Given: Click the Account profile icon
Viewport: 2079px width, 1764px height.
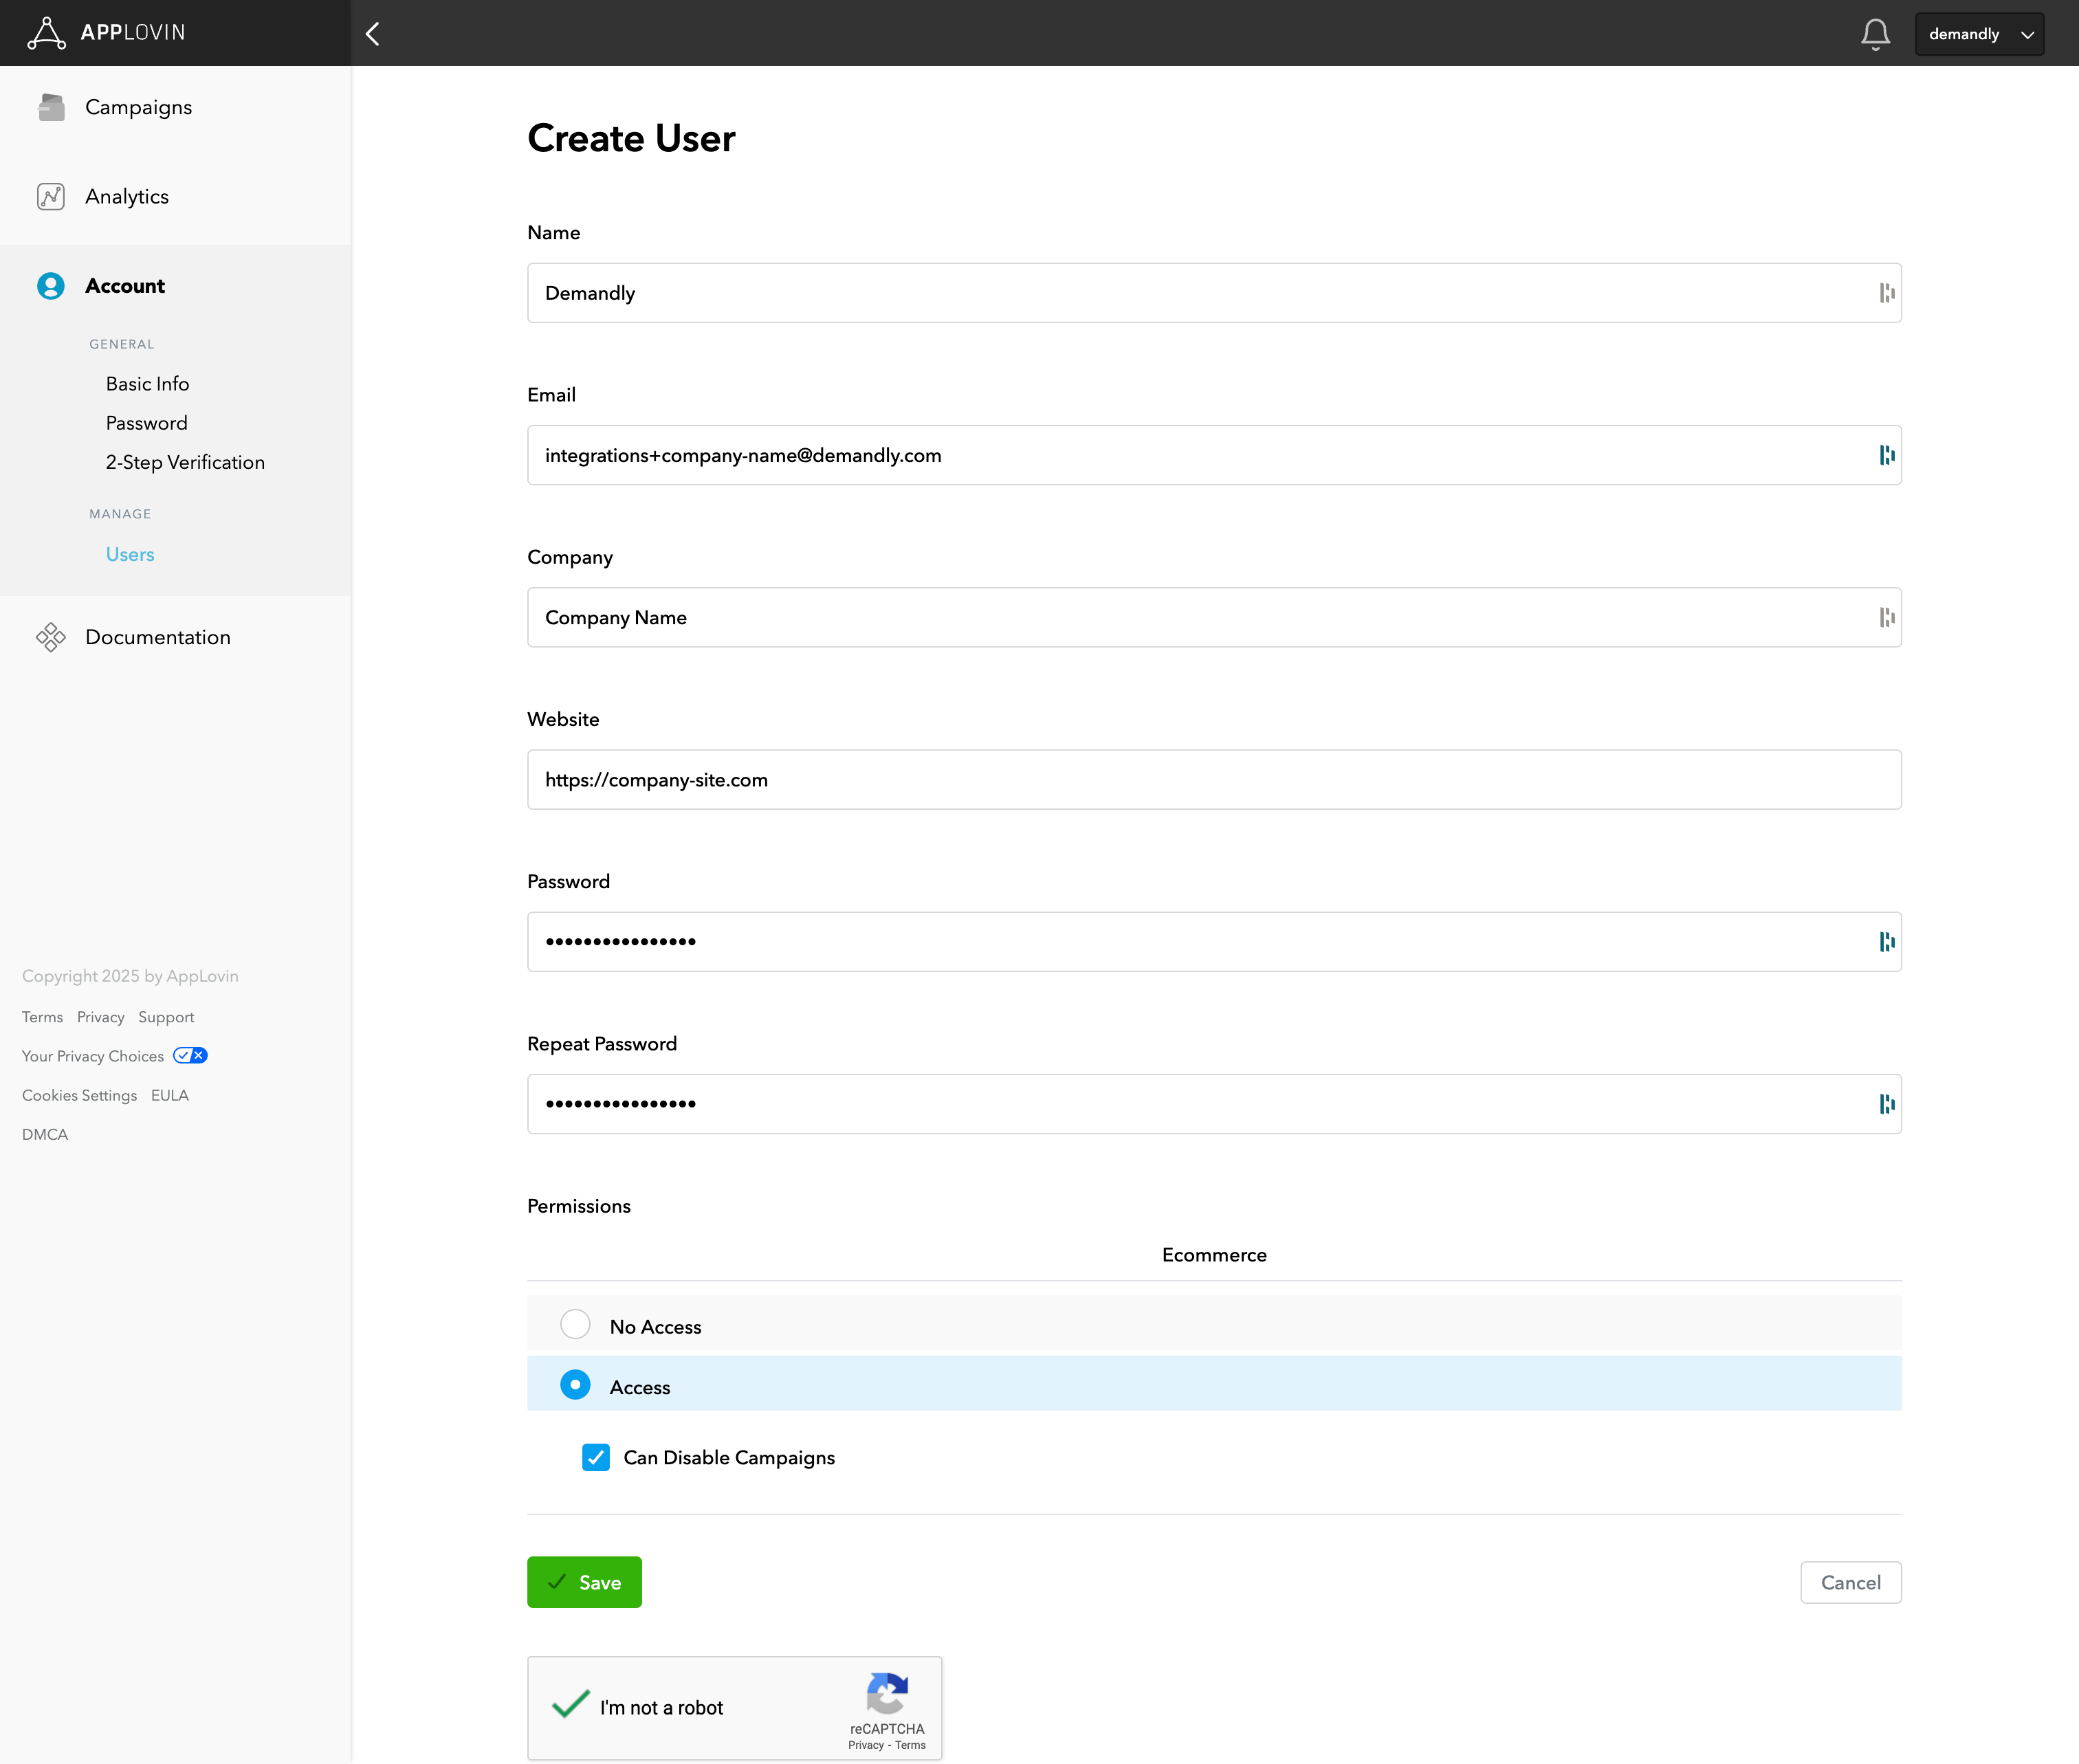Looking at the screenshot, I should 51,286.
